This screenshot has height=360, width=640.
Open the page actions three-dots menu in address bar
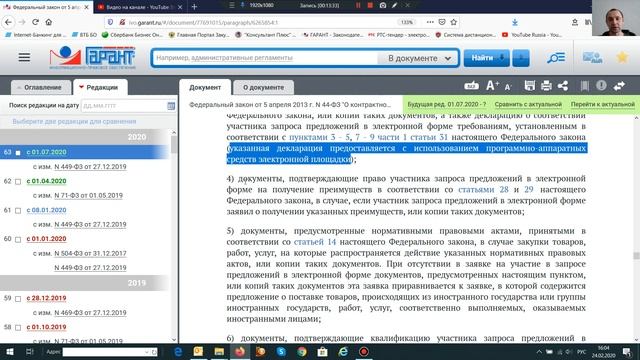[x=430, y=22]
